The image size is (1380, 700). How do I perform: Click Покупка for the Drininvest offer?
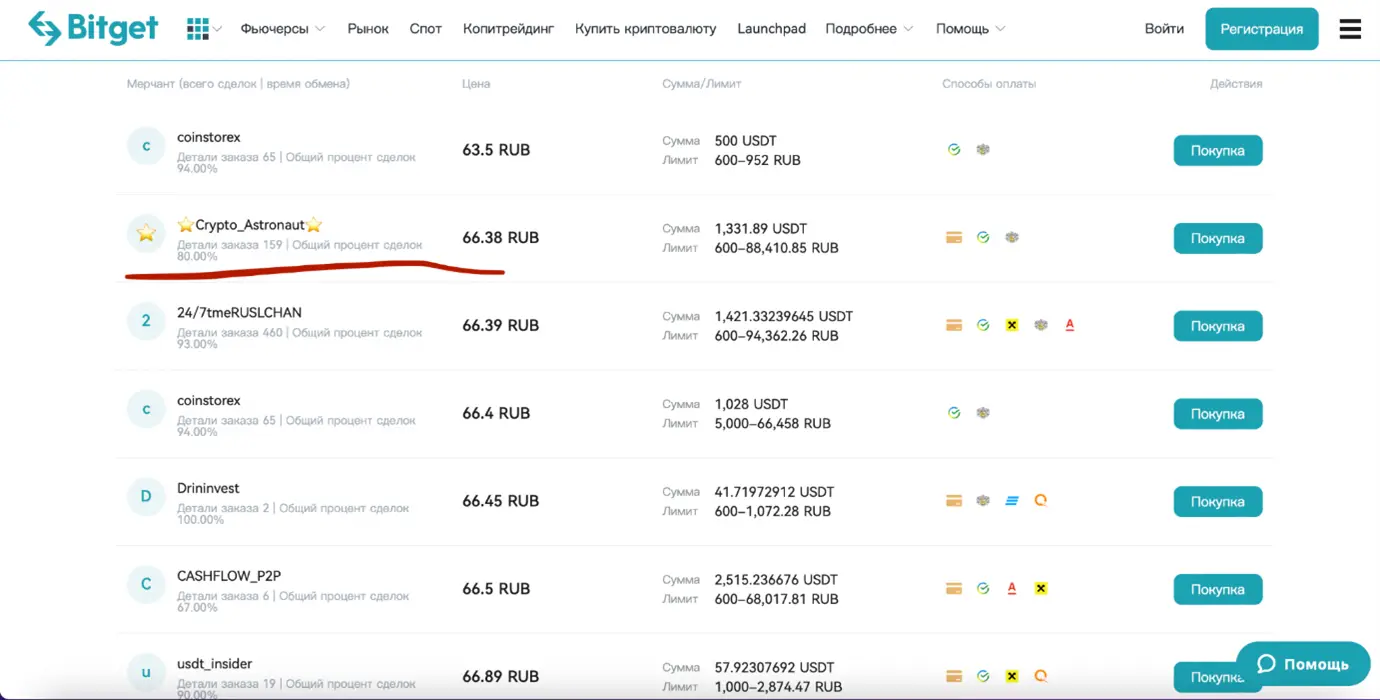(x=1218, y=502)
